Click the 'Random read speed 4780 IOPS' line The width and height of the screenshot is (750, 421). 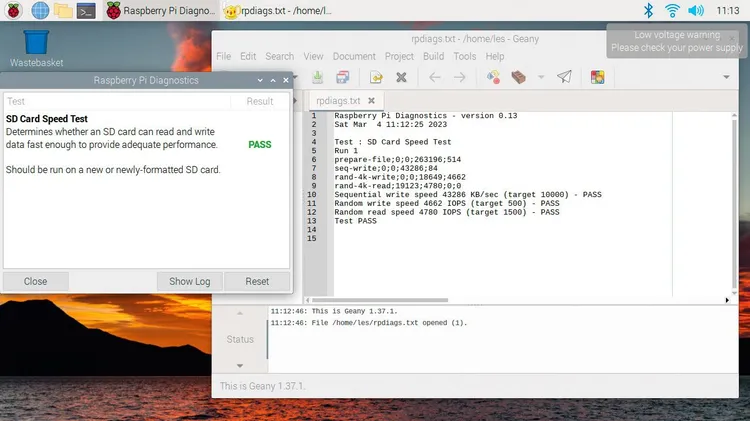[447, 212]
